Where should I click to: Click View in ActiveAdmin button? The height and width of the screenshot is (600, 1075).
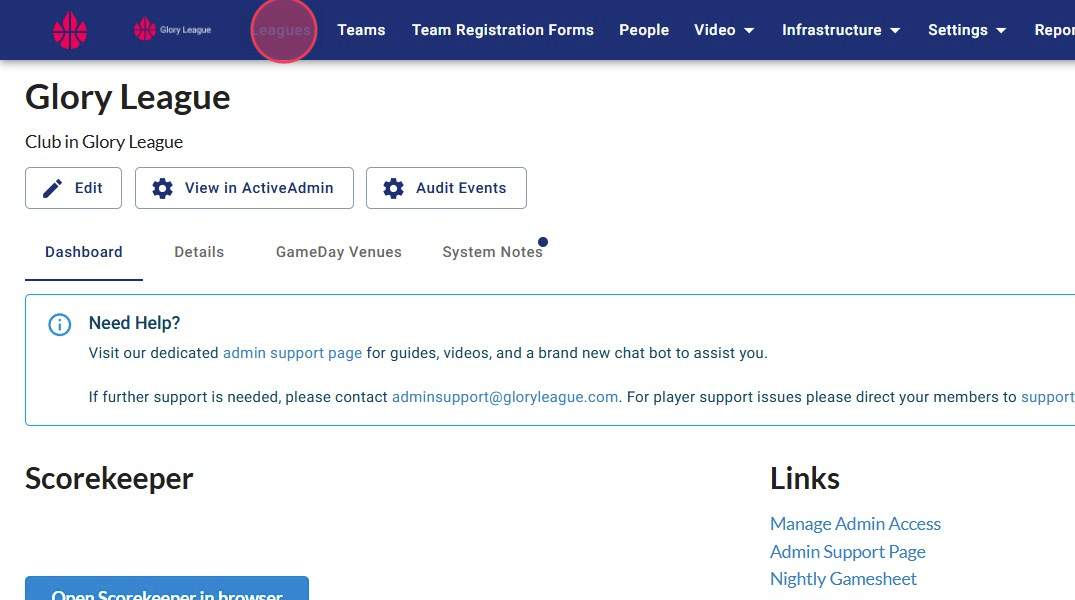[x=244, y=188]
